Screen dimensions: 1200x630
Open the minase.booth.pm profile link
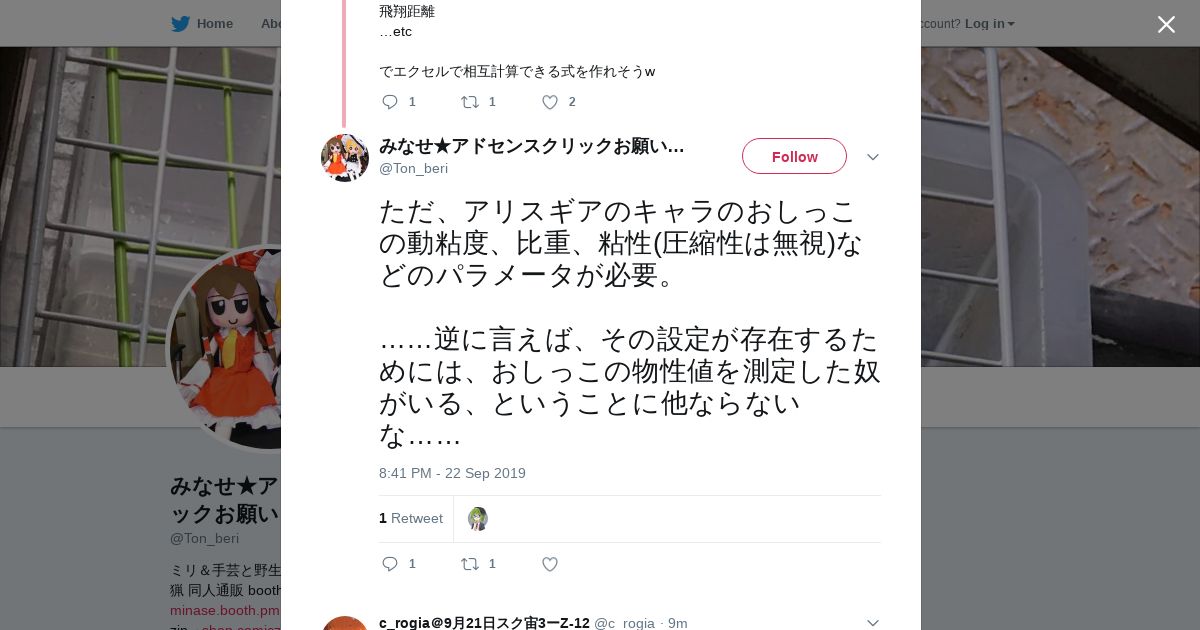225,610
